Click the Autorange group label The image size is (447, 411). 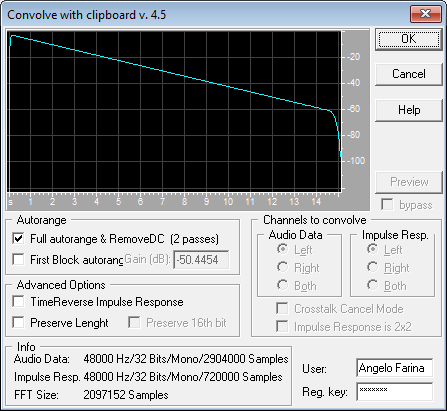point(41,220)
